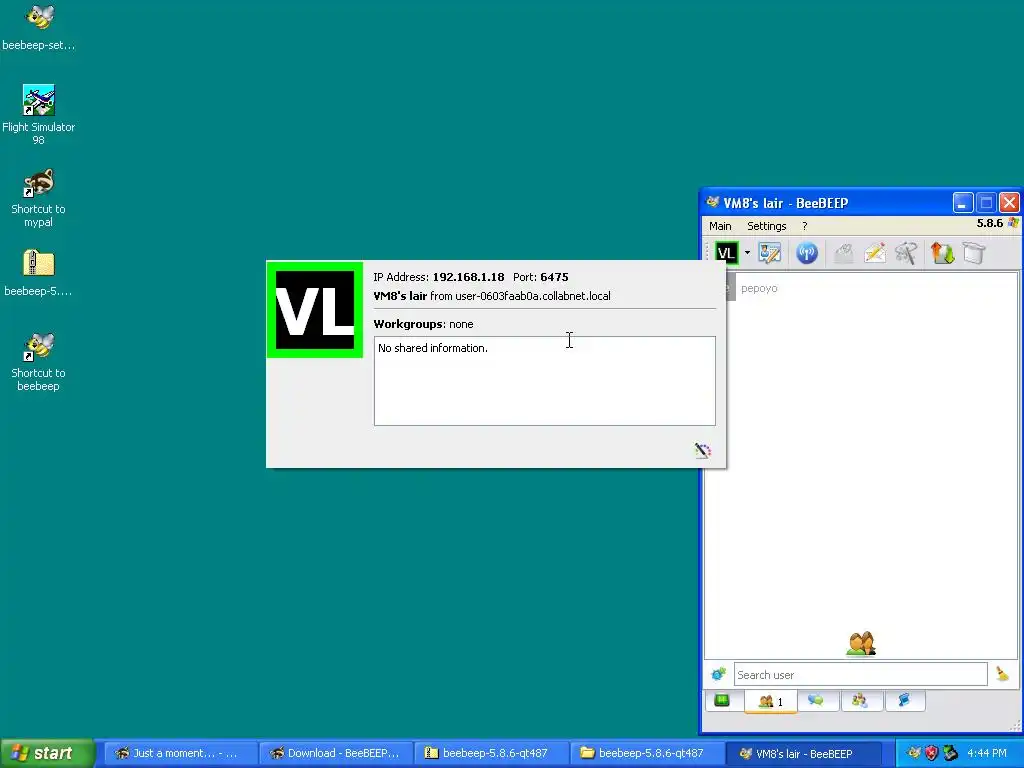The width and height of the screenshot is (1024, 768).
Task: Open beebeep-5... zip file on desktop
Action: coord(39,273)
